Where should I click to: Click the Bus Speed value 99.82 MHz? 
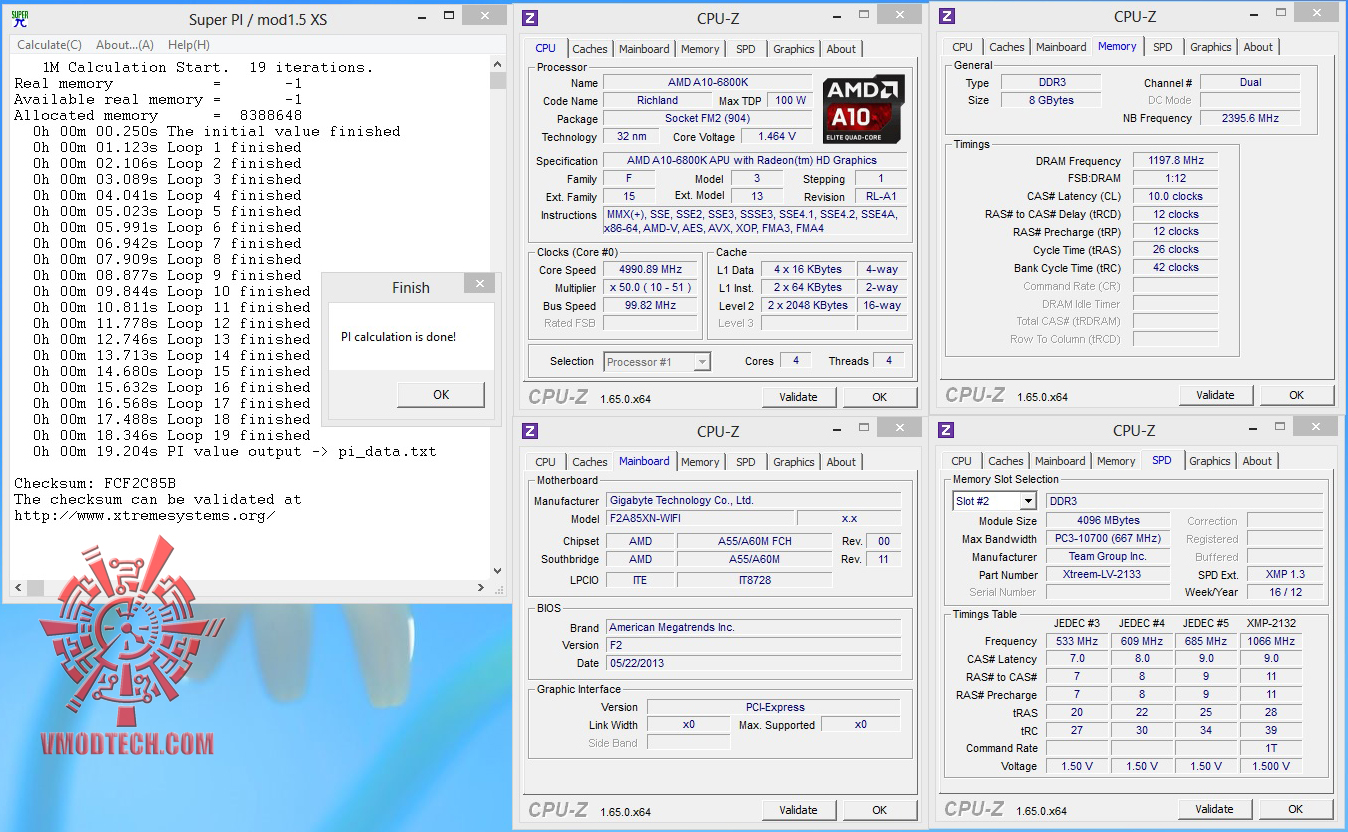651,306
